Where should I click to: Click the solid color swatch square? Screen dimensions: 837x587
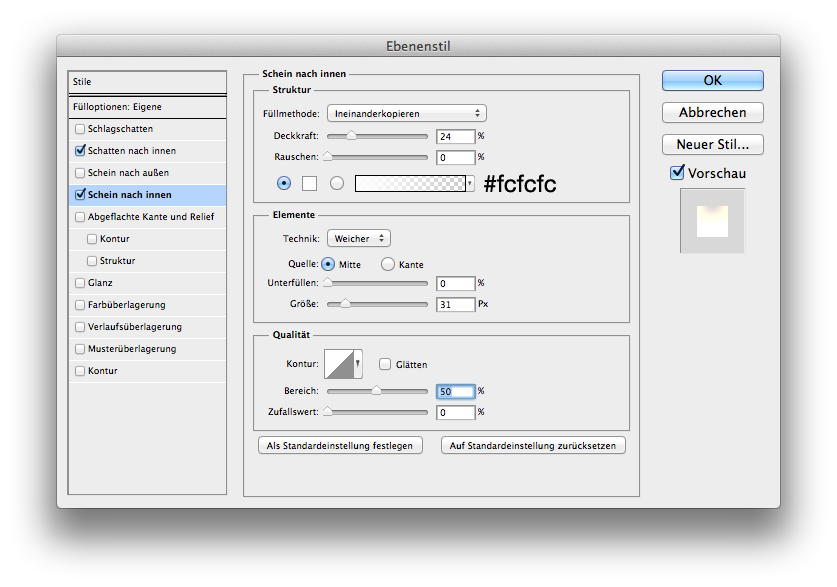[310, 183]
